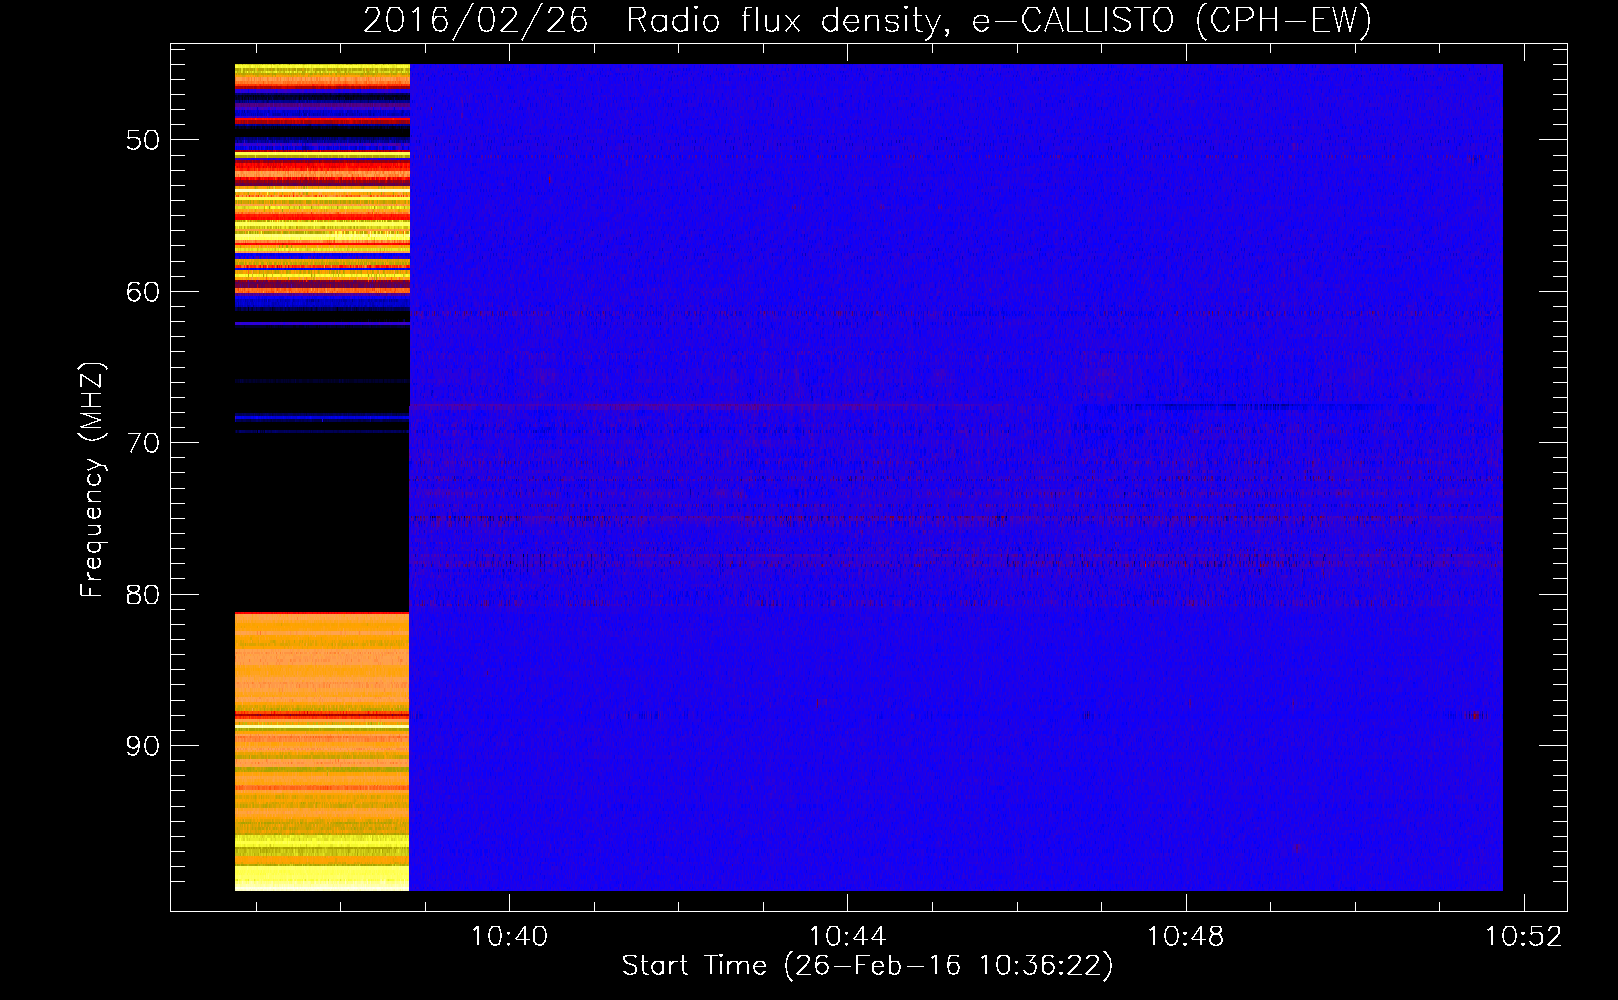Click the orange-yellow band below 80 MHz
Image resolution: width=1618 pixels, height=1000 pixels.
(x=322, y=751)
